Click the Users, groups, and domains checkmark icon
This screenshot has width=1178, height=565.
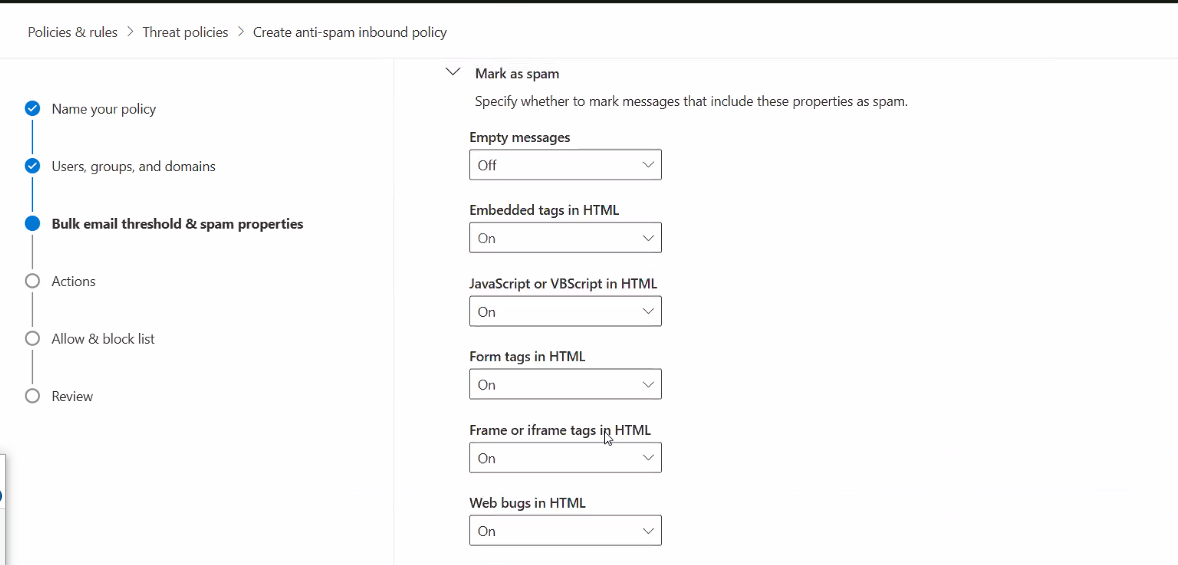tap(32, 165)
